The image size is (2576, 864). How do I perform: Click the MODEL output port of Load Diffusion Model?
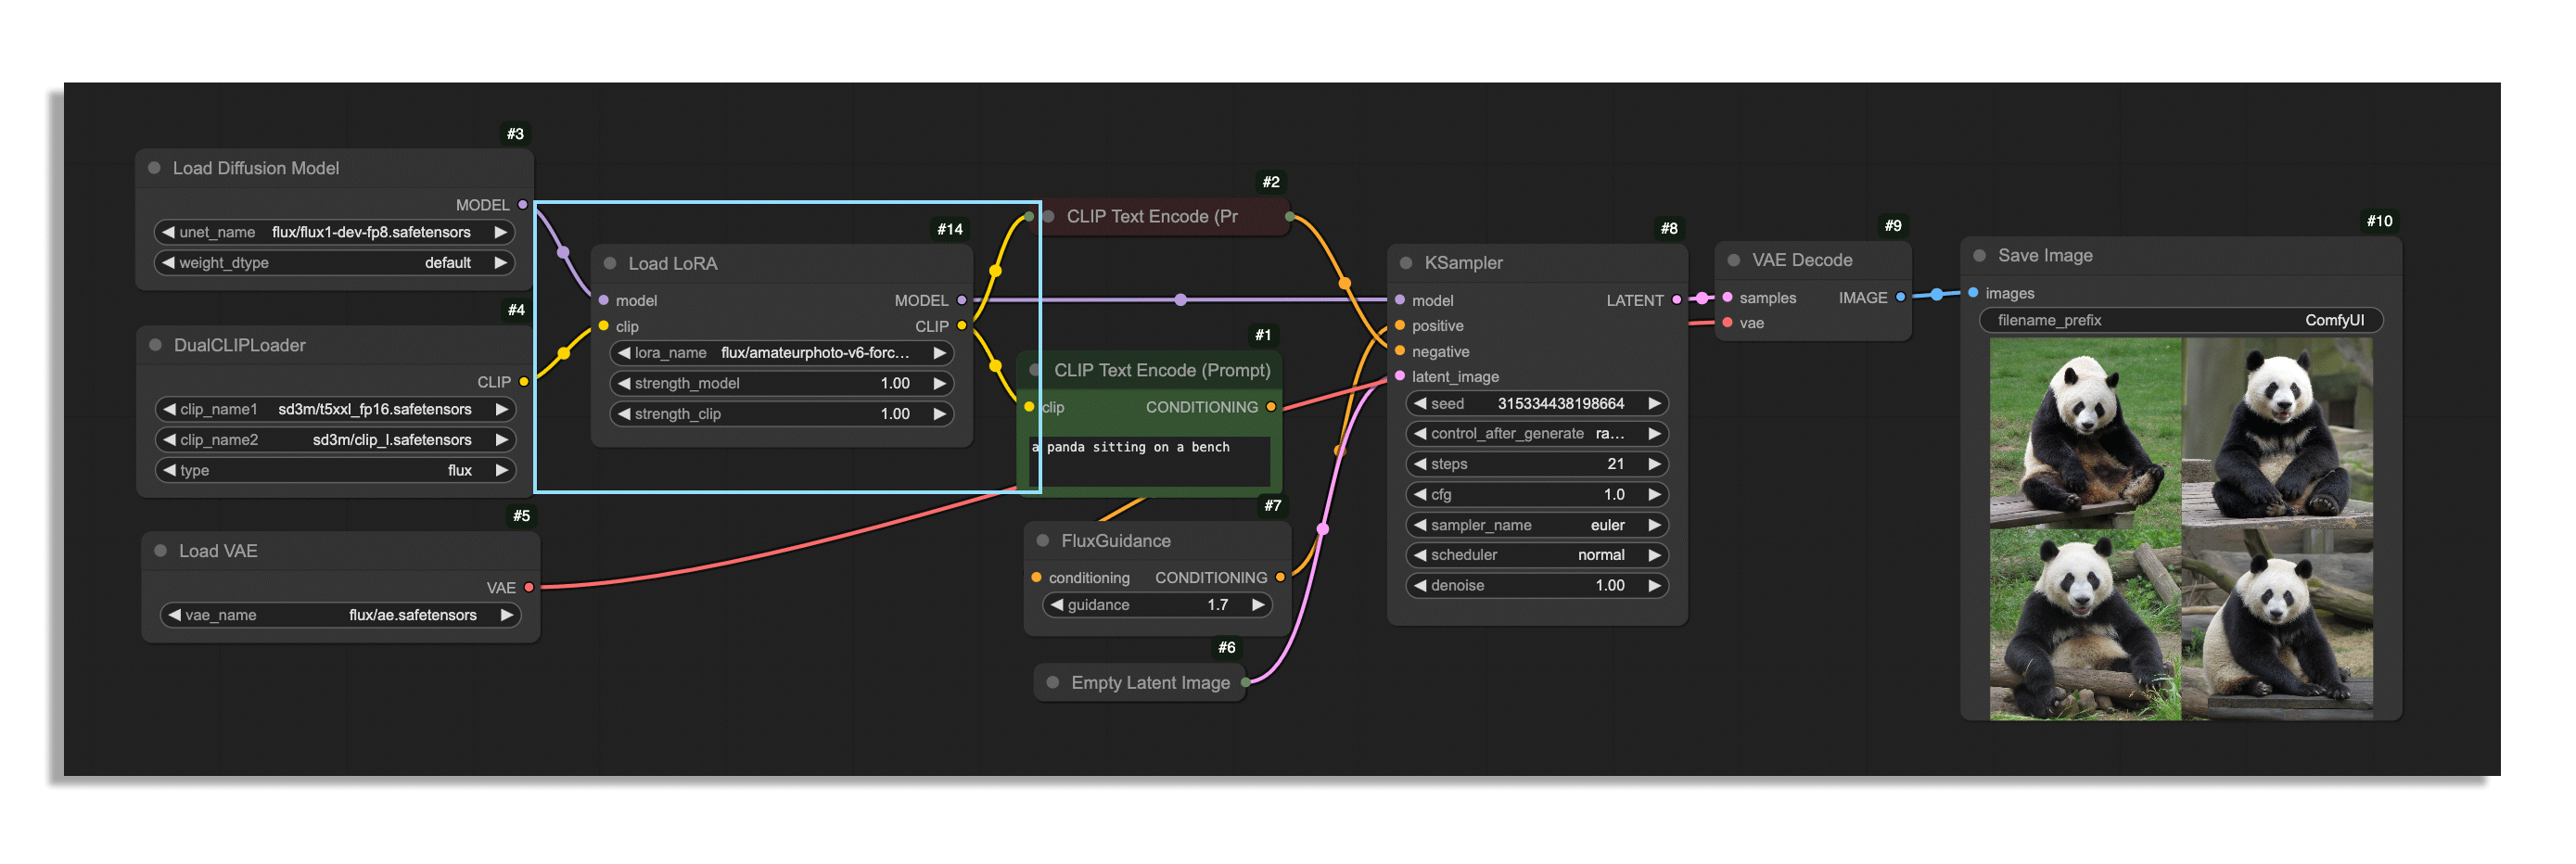pyautogui.click(x=523, y=204)
